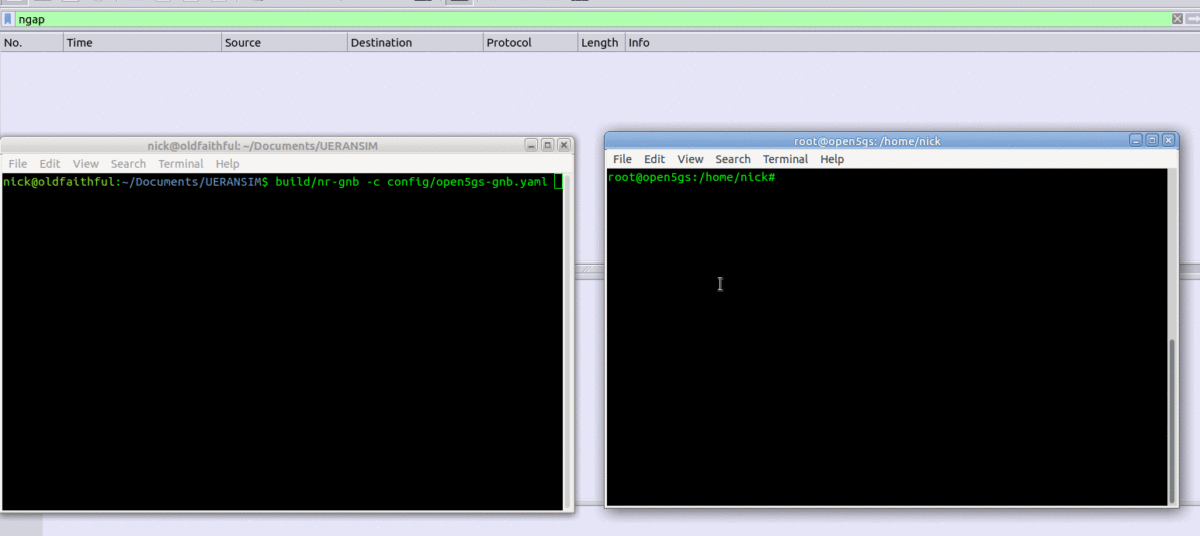The height and width of the screenshot is (536, 1200).
Task: Click the display filter bookmark icon
Action: (8, 19)
